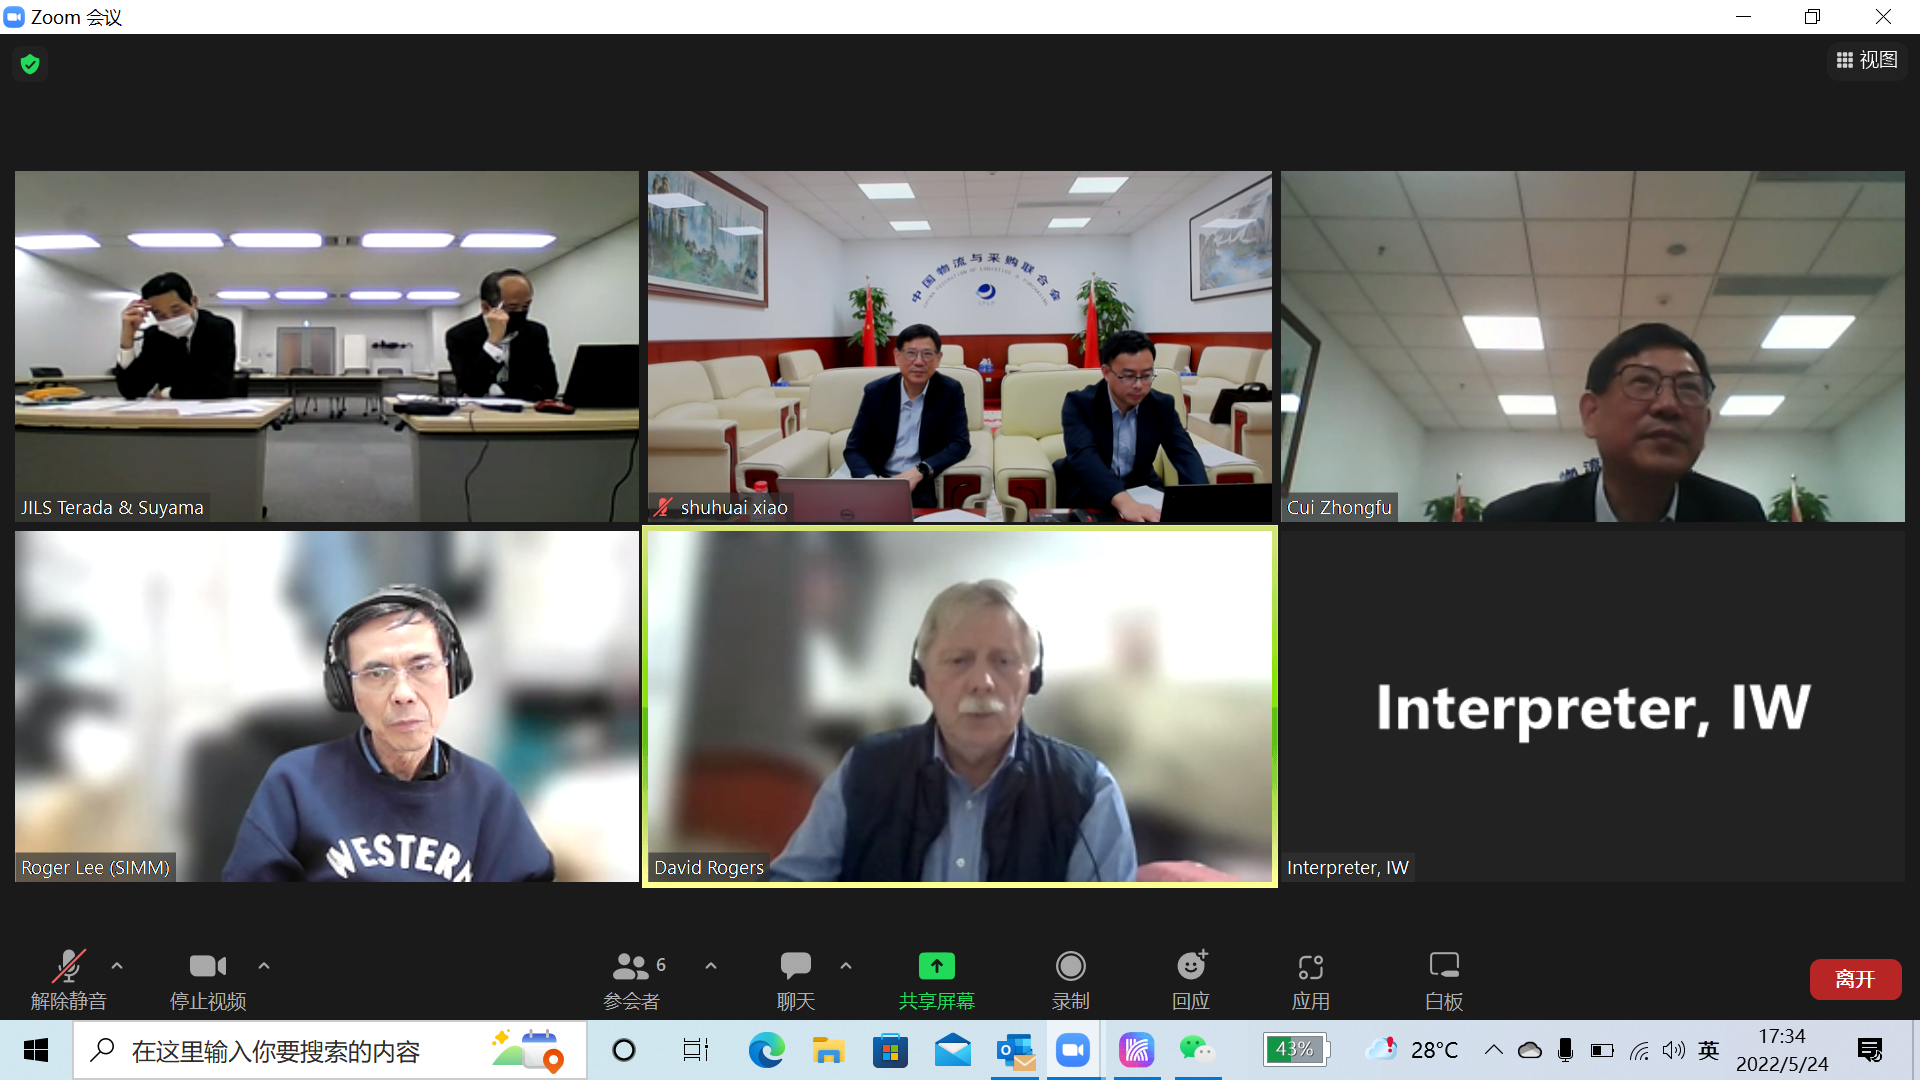The height and width of the screenshot is (1080, 1920).
Task: Select David Rogers video tile
Action: coord(959,706)
